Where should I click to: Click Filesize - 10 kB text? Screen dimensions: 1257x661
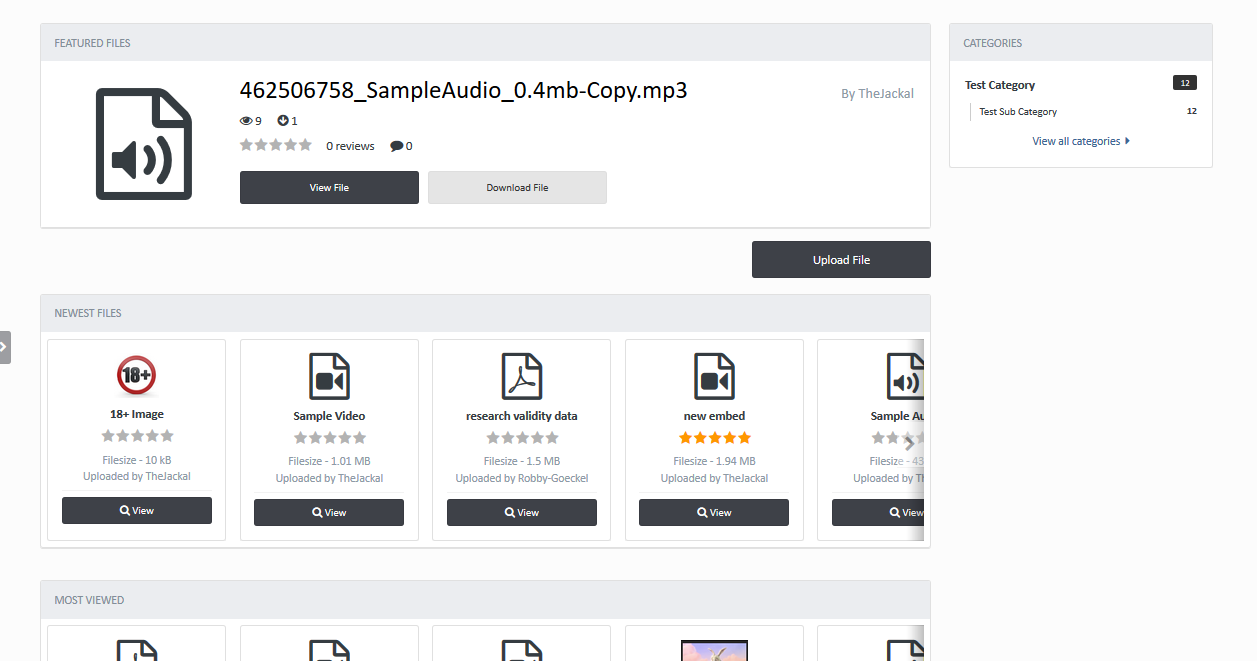pos(137,459)
